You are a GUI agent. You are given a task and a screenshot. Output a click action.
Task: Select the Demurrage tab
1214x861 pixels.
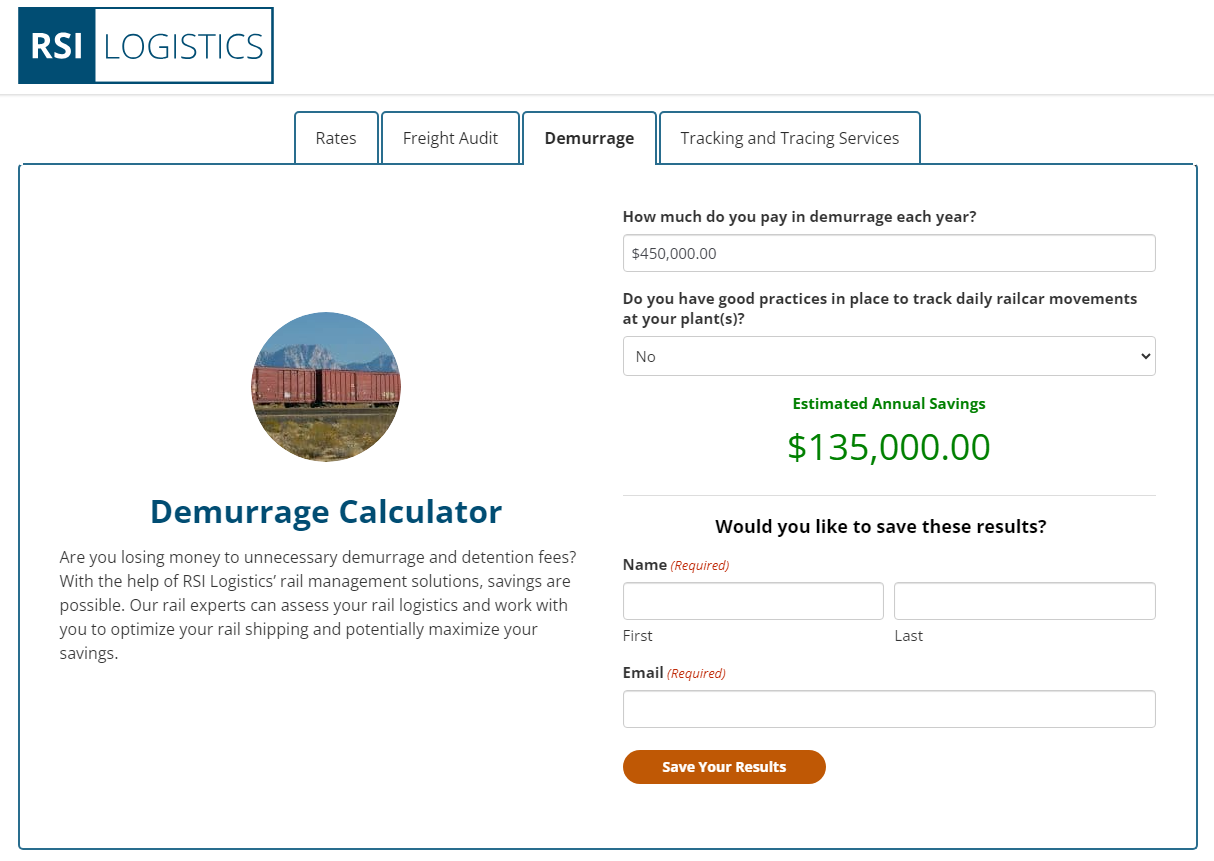coord(589,137)
